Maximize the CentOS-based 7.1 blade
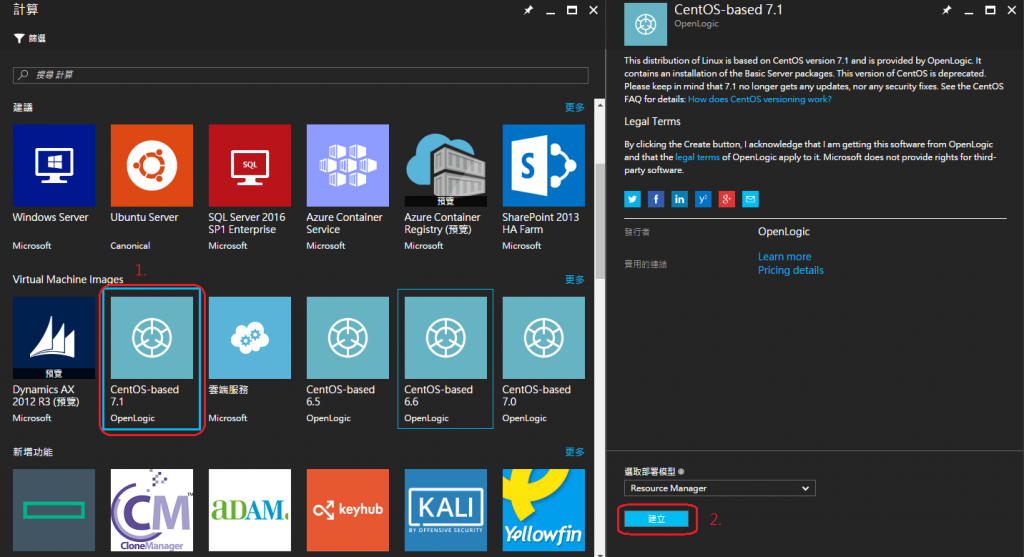The height and width of the screenshot is (557, 1024). (x=990, y=10)
